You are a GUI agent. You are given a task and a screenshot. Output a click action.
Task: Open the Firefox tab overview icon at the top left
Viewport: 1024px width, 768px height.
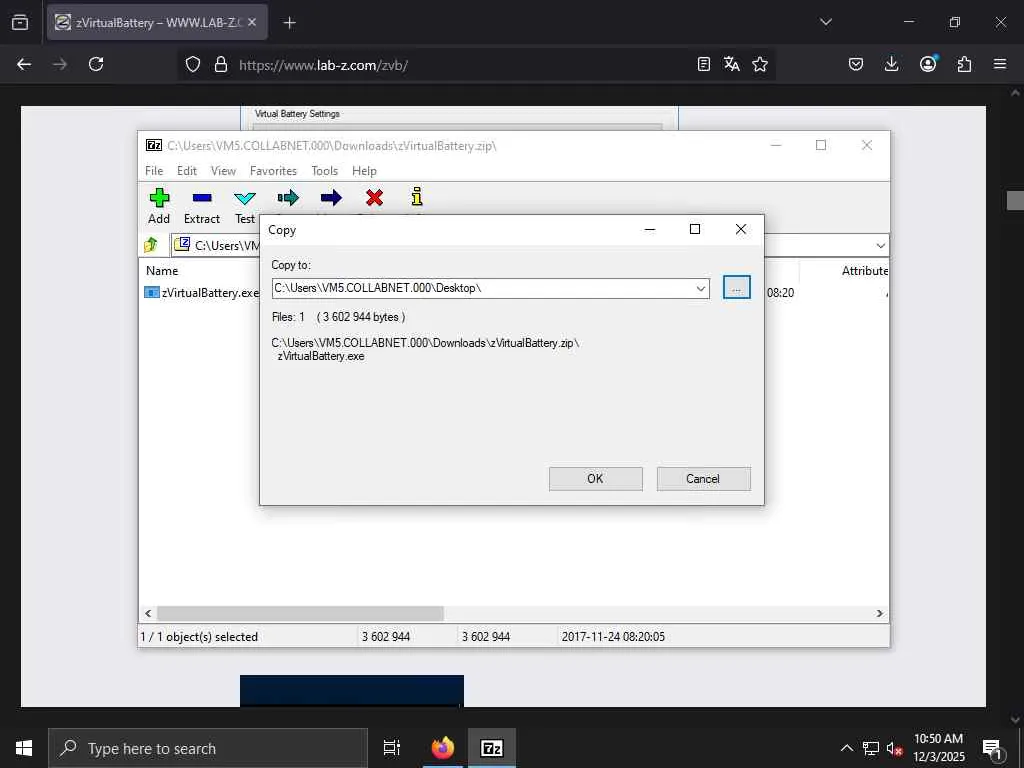20,22
